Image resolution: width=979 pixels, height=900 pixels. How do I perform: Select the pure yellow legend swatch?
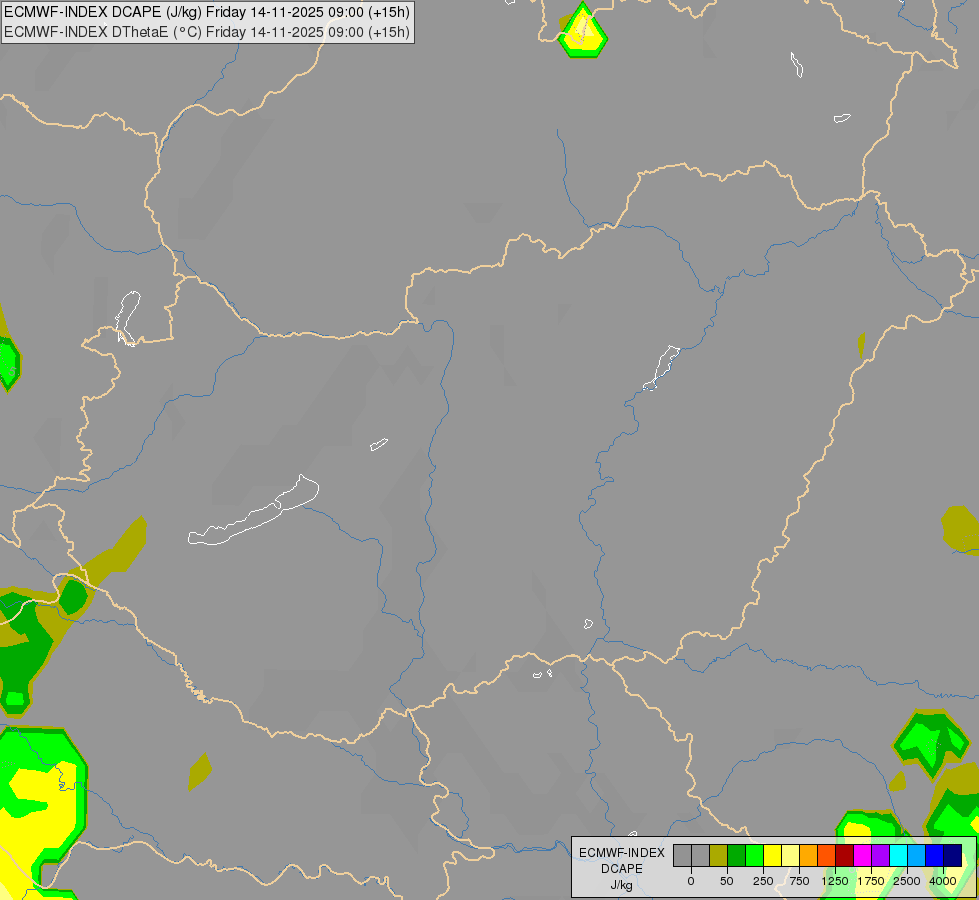click(772, 856)
